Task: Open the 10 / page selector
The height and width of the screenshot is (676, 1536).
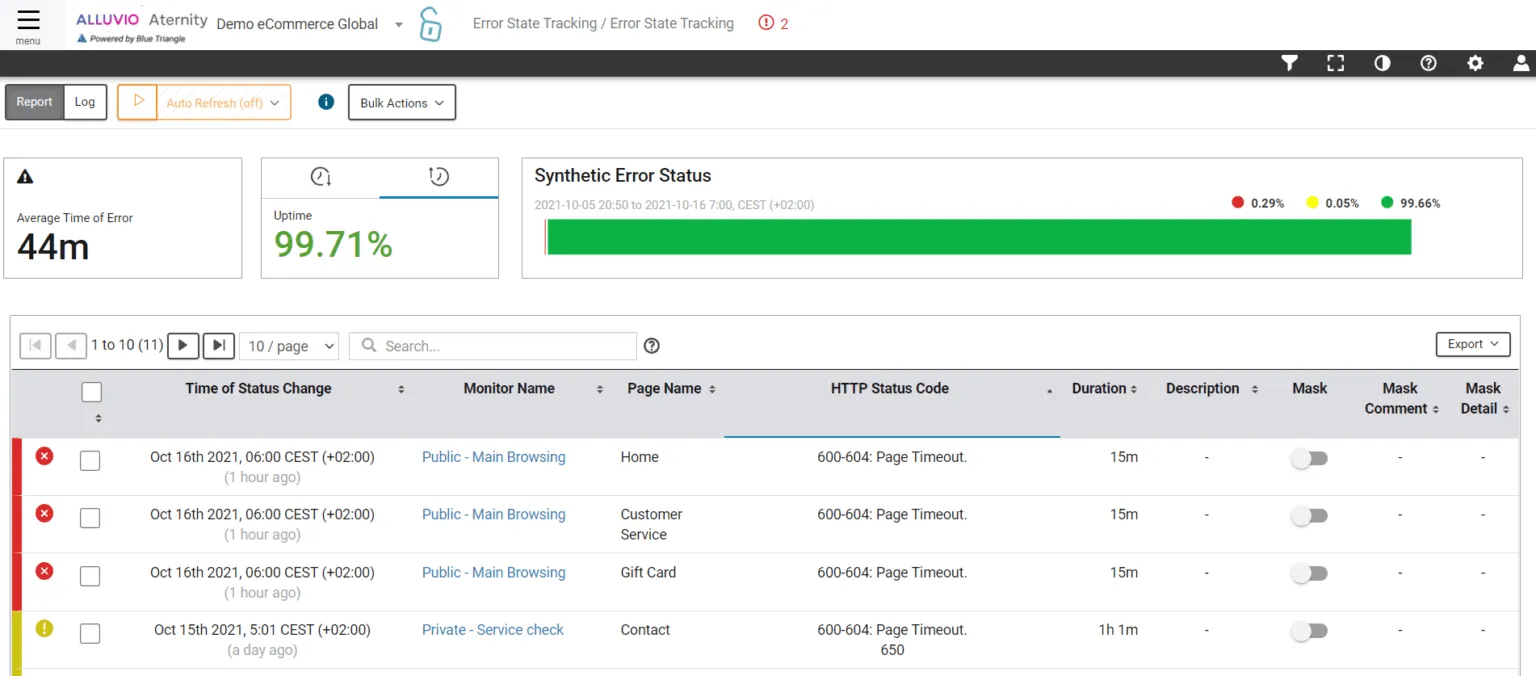Action: tap(289, 346)
